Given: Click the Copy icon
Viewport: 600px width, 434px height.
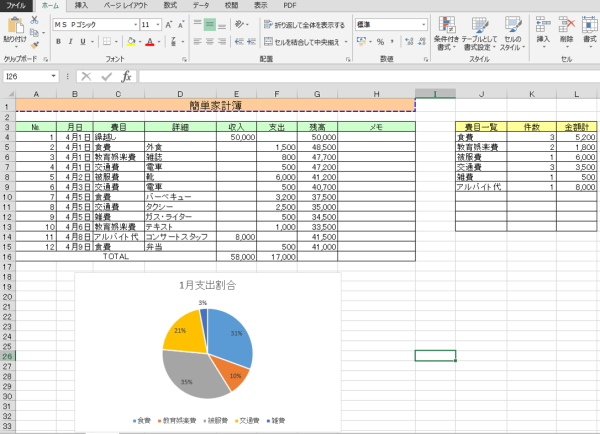Looking at the screenshot, I should [34, 33].
